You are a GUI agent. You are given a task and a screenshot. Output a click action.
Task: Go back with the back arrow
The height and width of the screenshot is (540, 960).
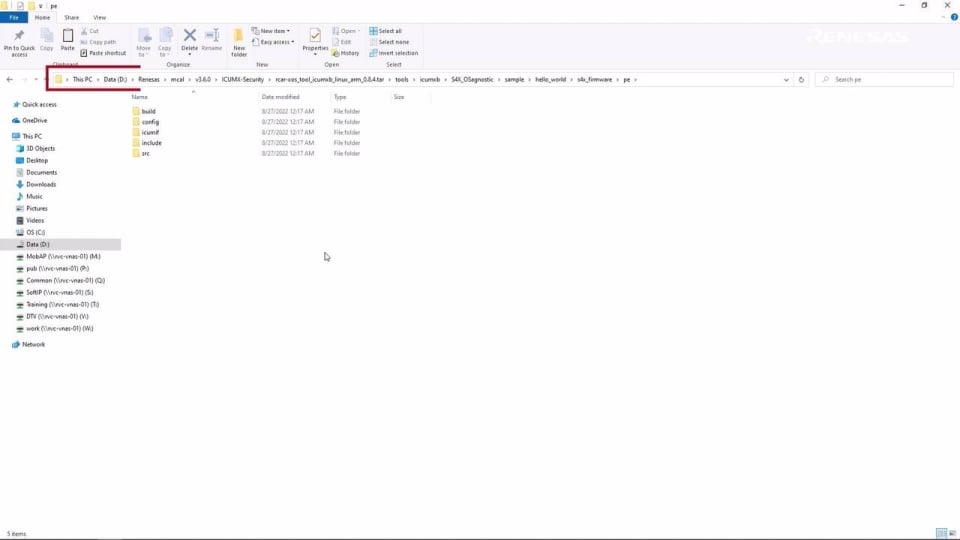[x=9, y=80]
